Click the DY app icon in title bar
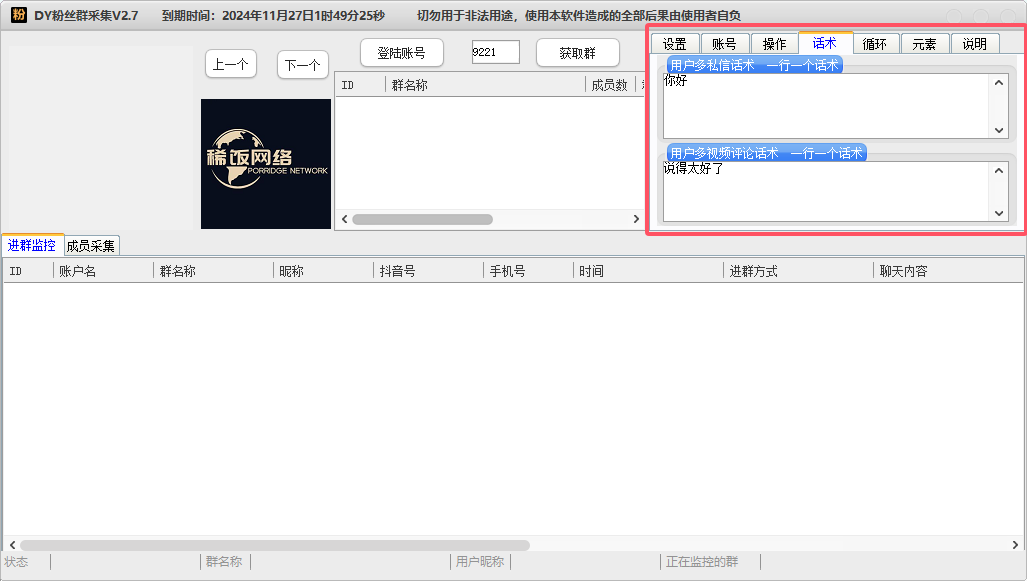This screenshot has width=1027, height=581. point(18,15)
